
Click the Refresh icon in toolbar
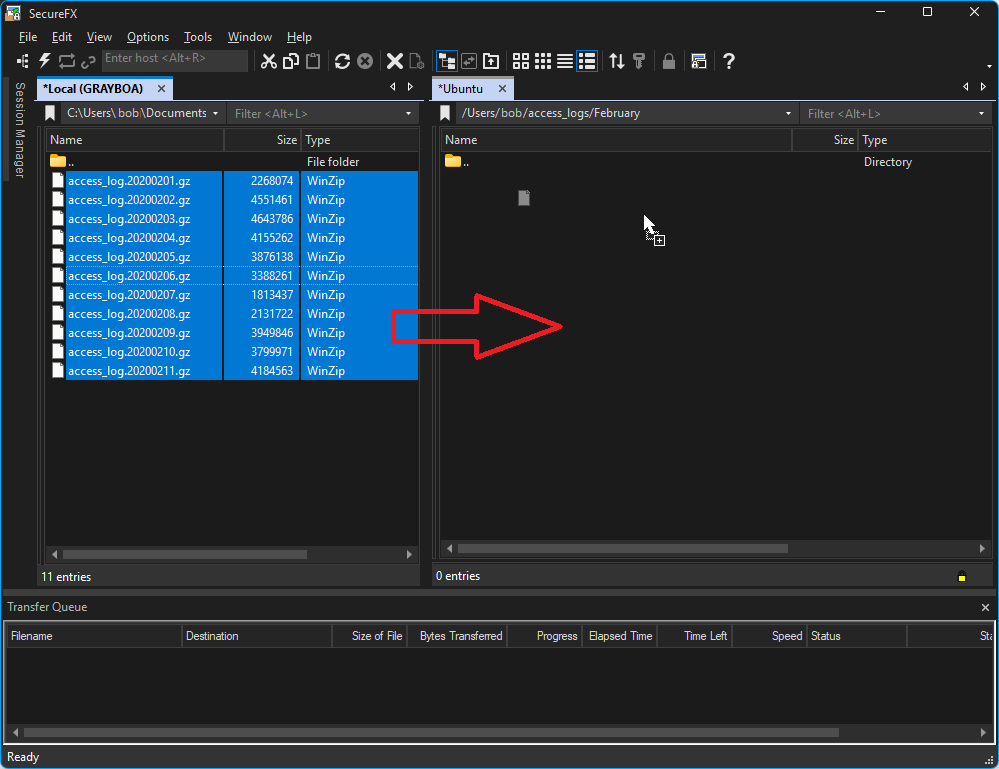(342, 61)
